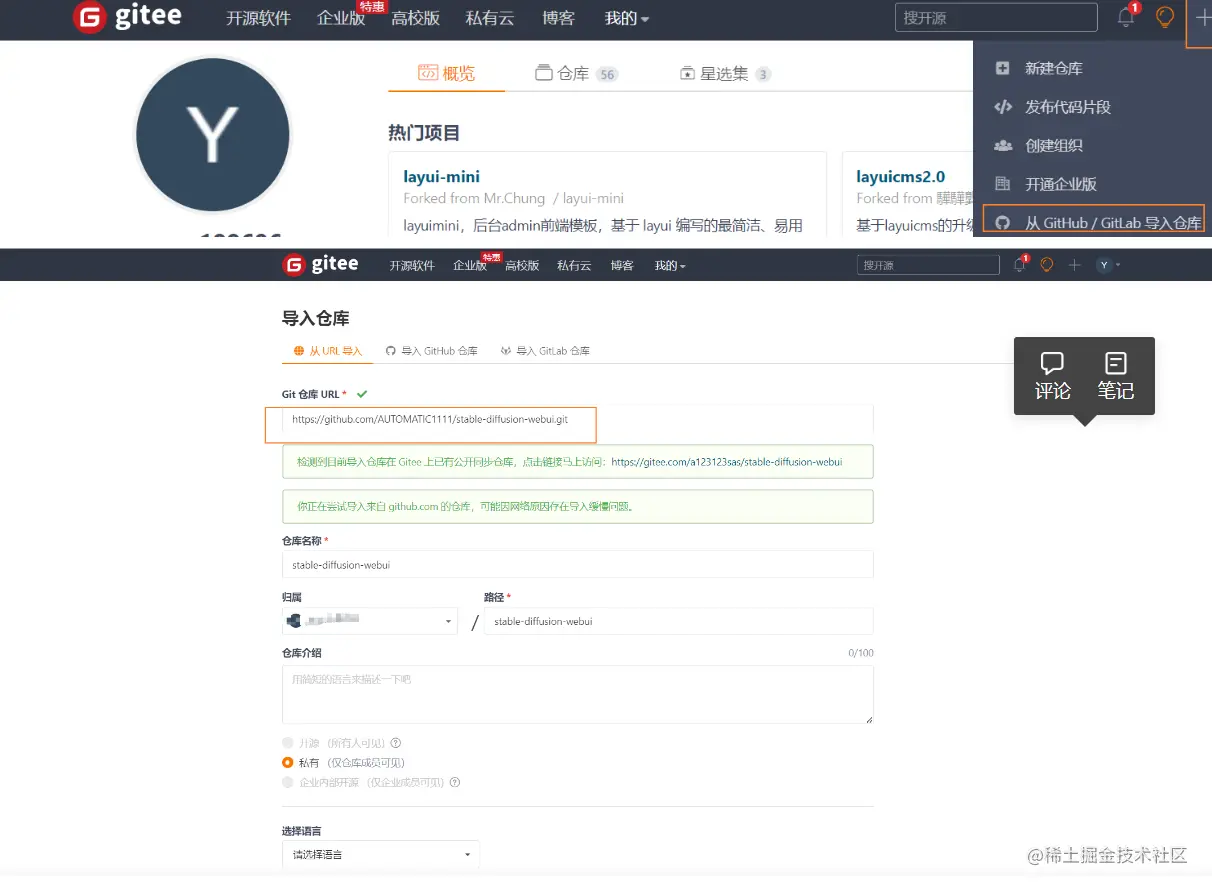
Task: Open the notification bell on the profile page header
Action: point(1126,17)
